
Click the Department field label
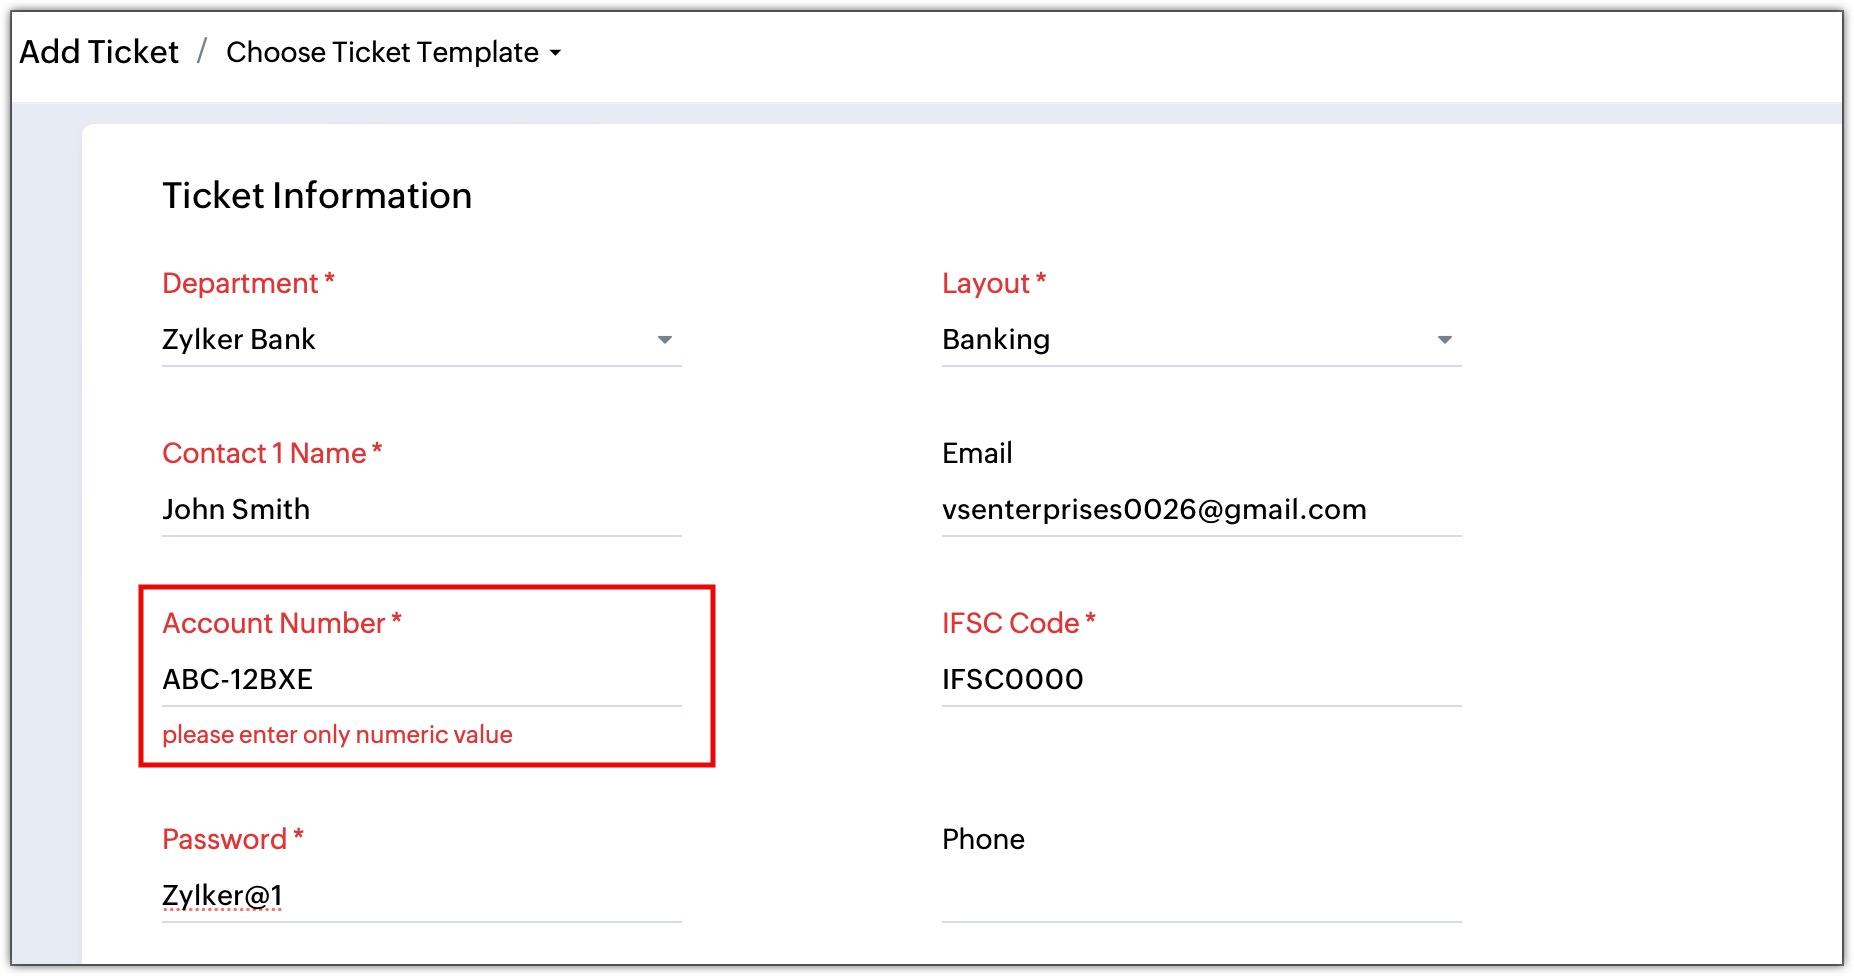click(240, 284)
